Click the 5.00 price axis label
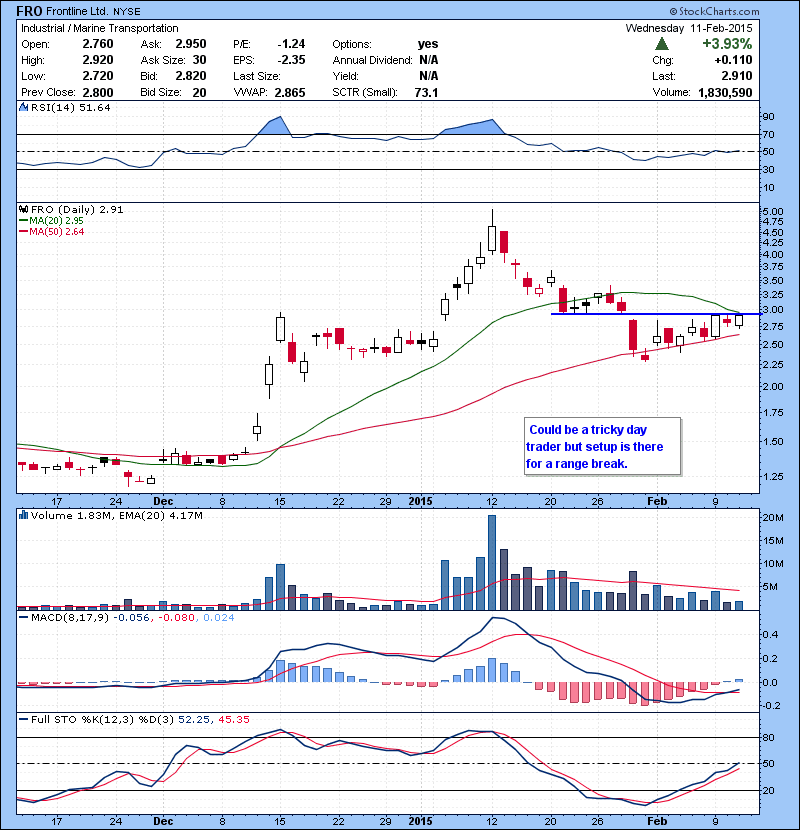Image resolution: width=800 pixels, height=830 pixels. pyautogui.click(x=771, y=211)
